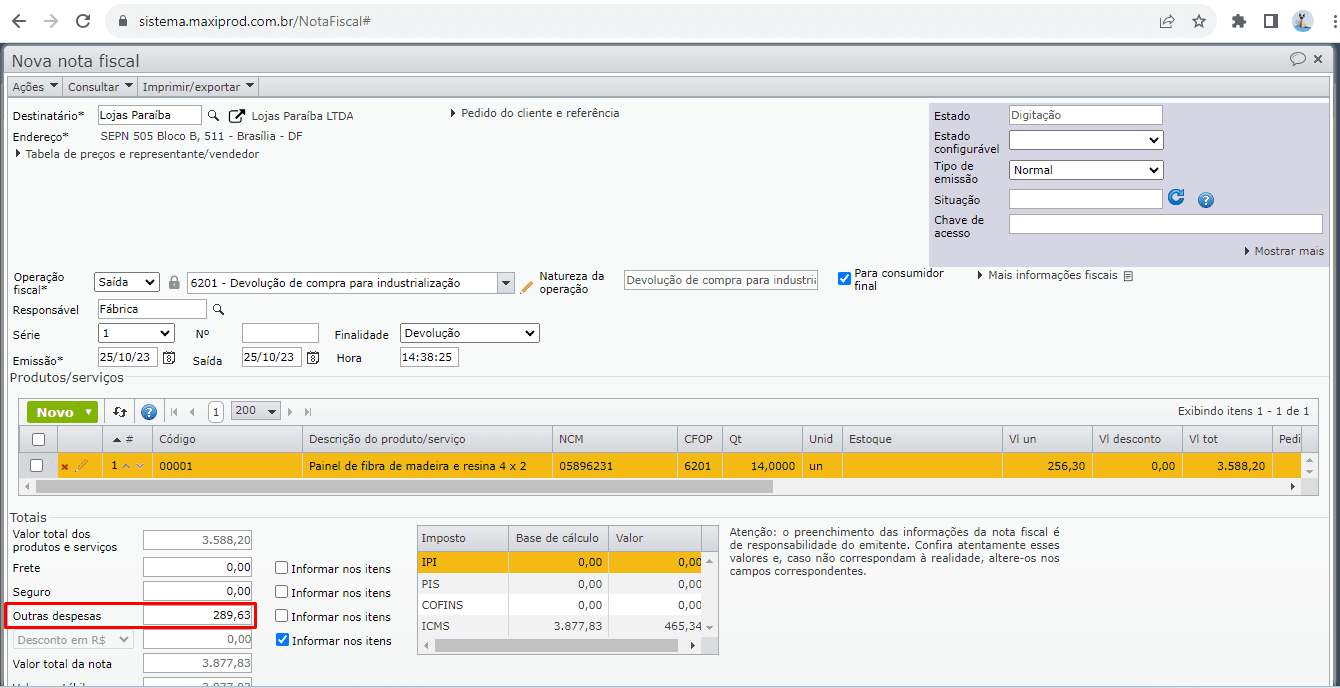Click the refresh icon in products grid toolbar
This screenshot has width=1340, height=688.
coord(120,412)
